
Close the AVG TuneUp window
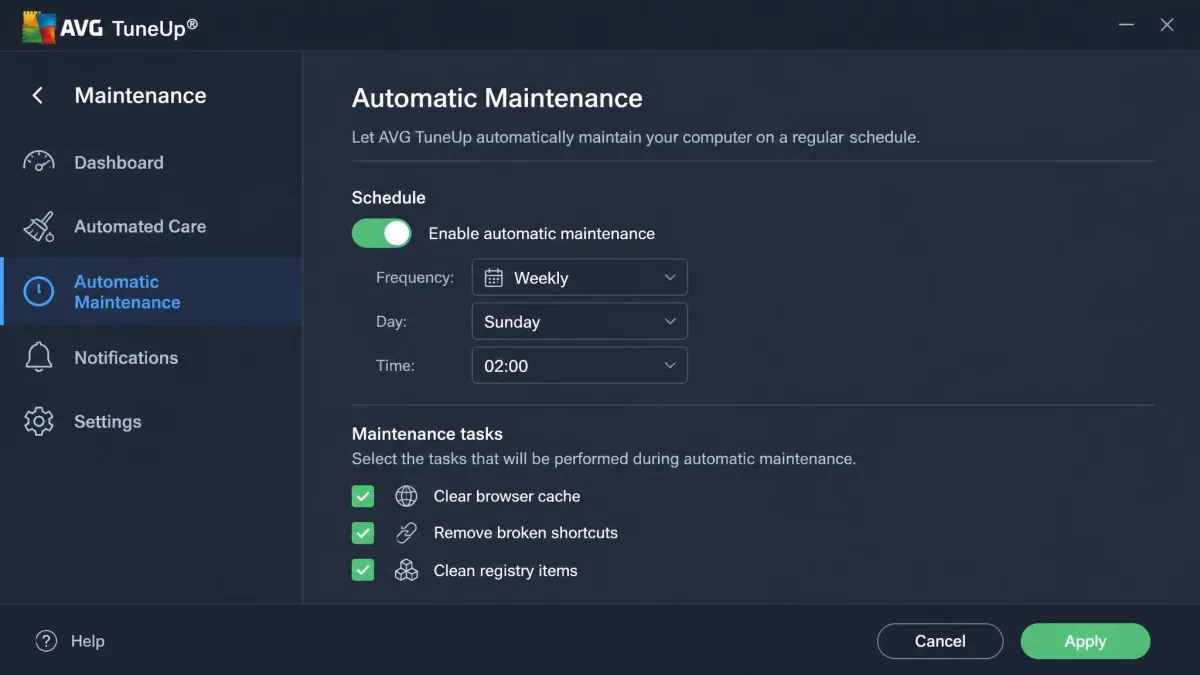[1167, 25]
